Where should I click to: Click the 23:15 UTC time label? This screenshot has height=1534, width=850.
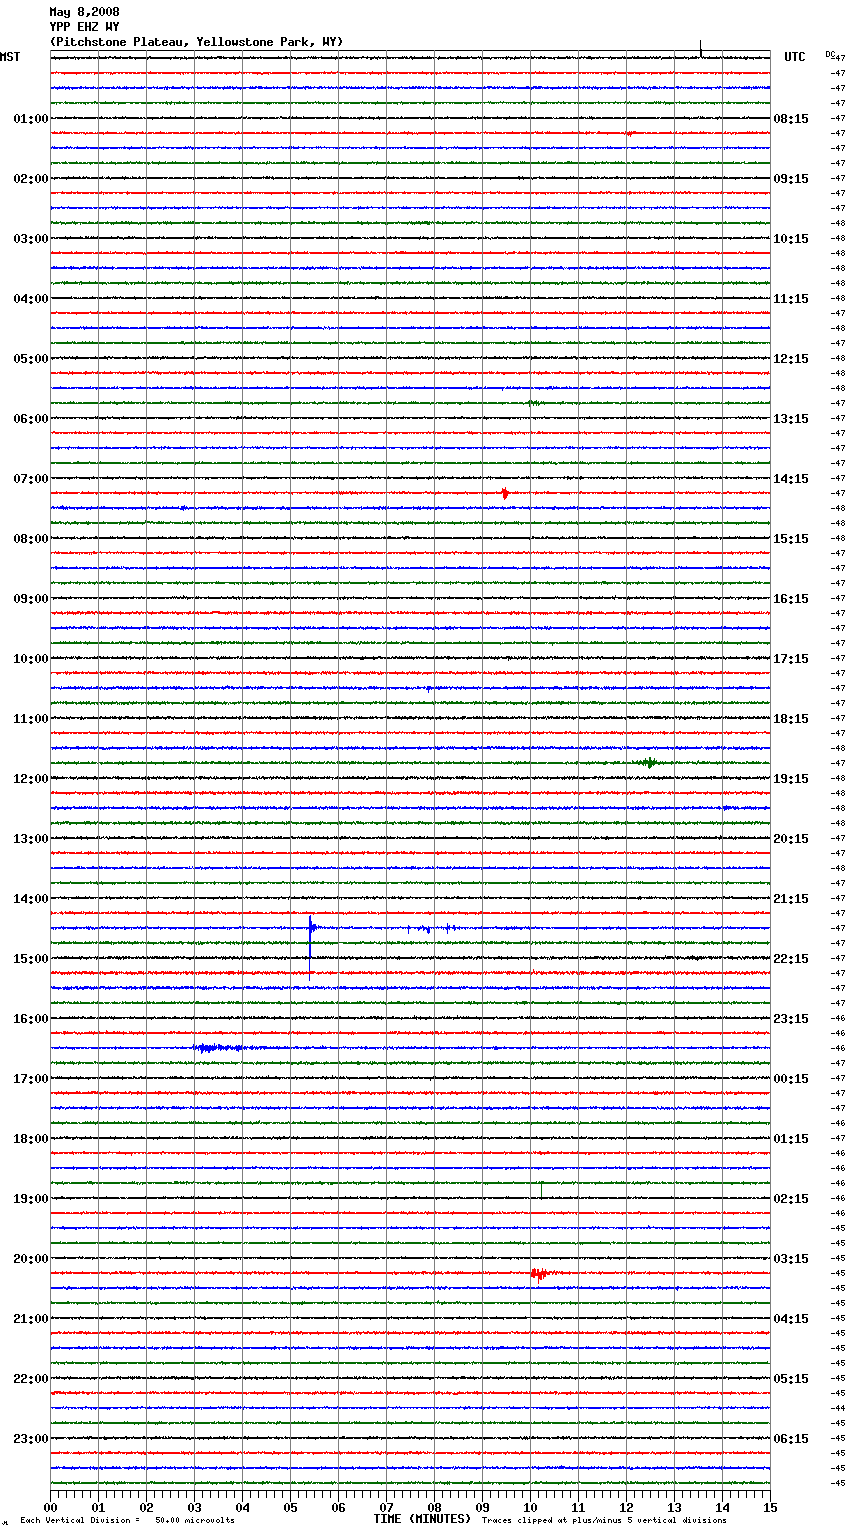[x=791, y=1019]
